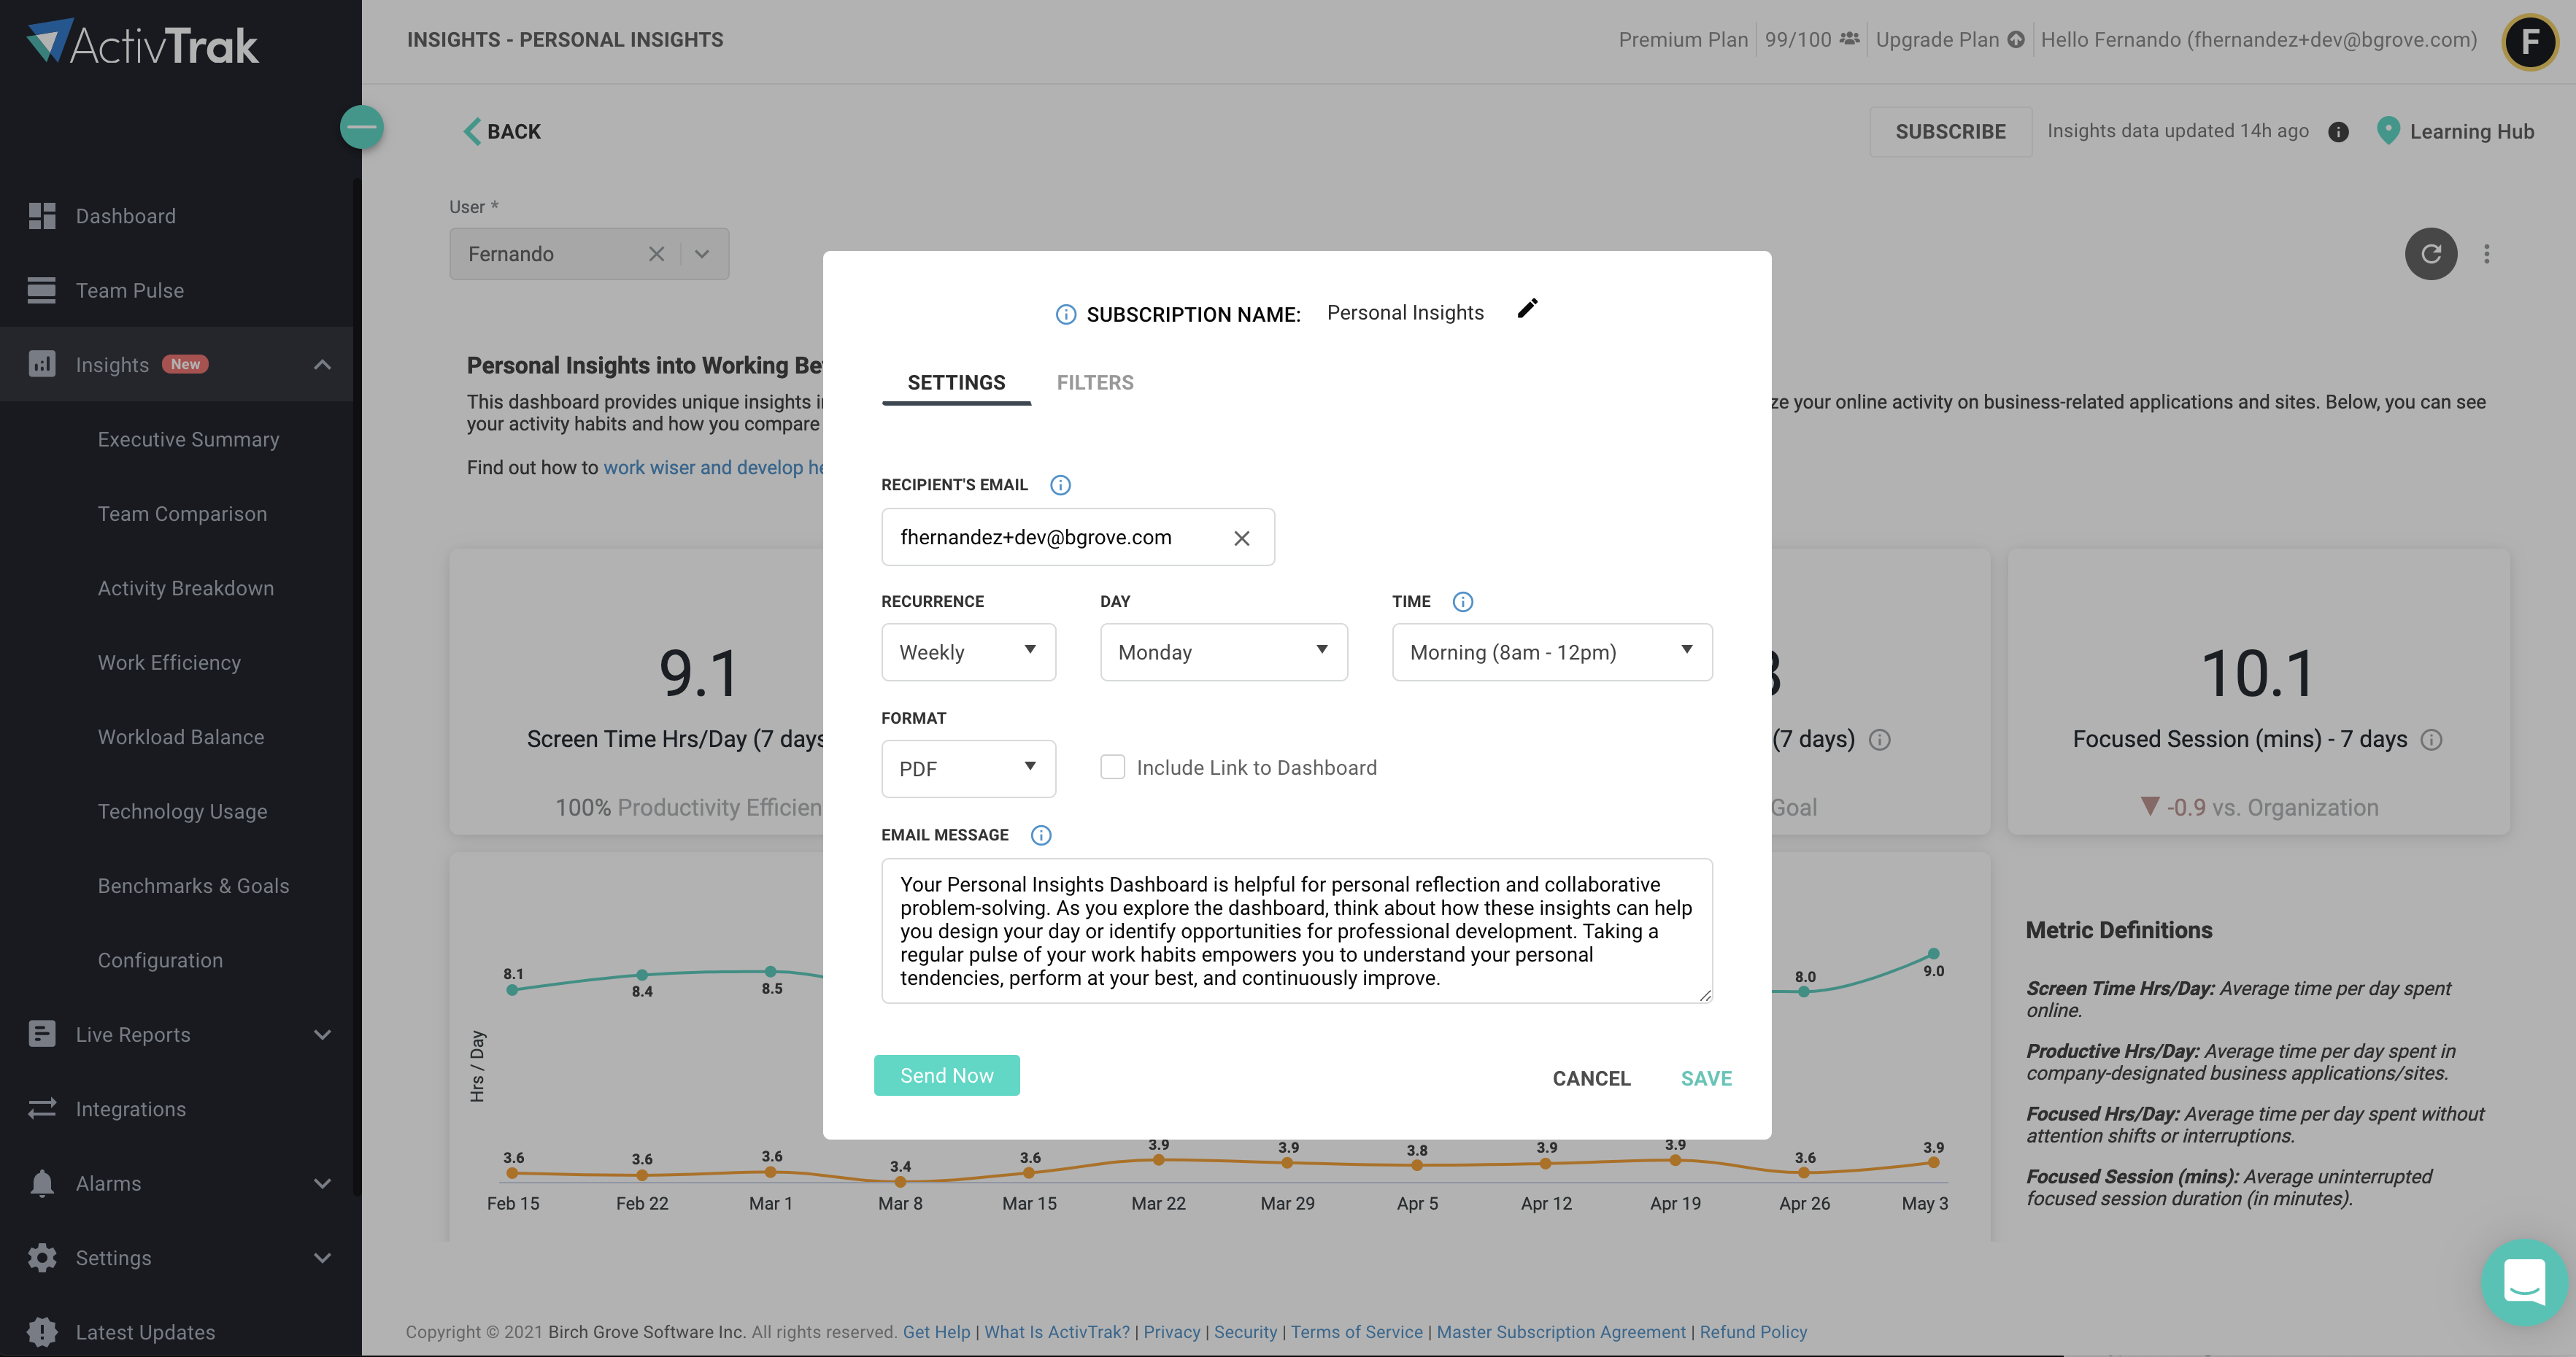
Task: Click the info icon beside Focused Session (mins)
Action: 2431,740
